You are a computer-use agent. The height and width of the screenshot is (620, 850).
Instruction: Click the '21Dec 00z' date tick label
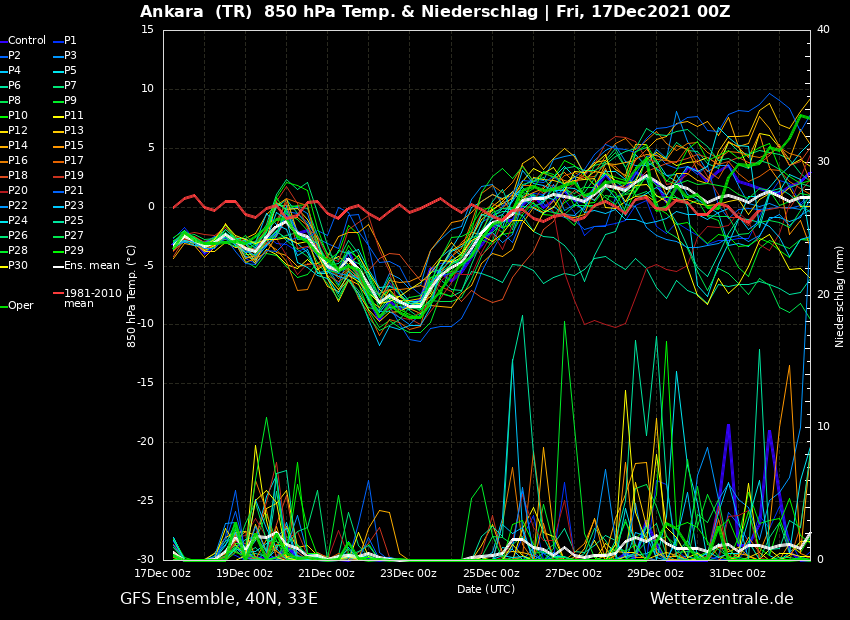coord(327,573)
